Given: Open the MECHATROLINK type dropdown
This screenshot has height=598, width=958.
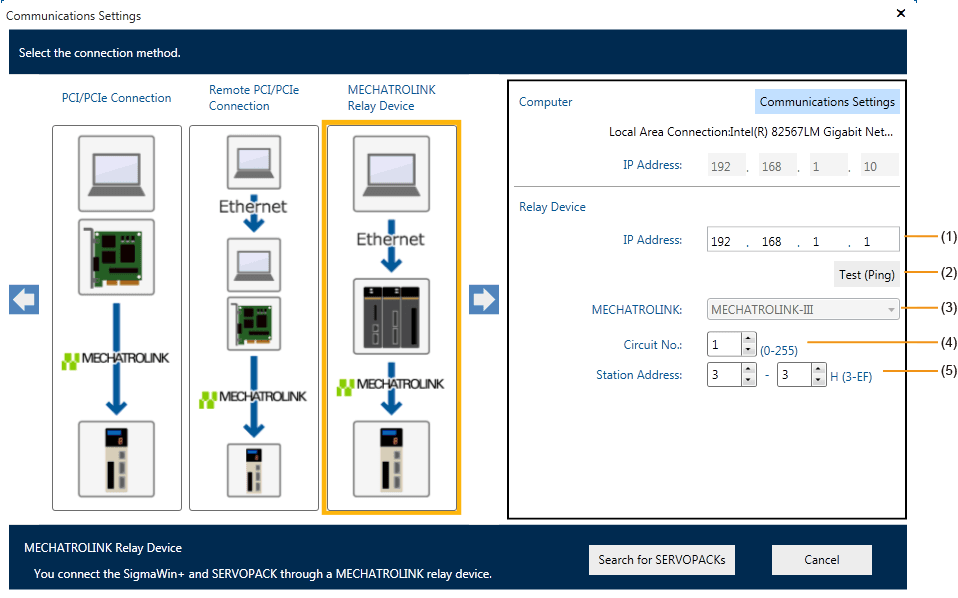Looking at the screenshot, I should tap(803, 310).
